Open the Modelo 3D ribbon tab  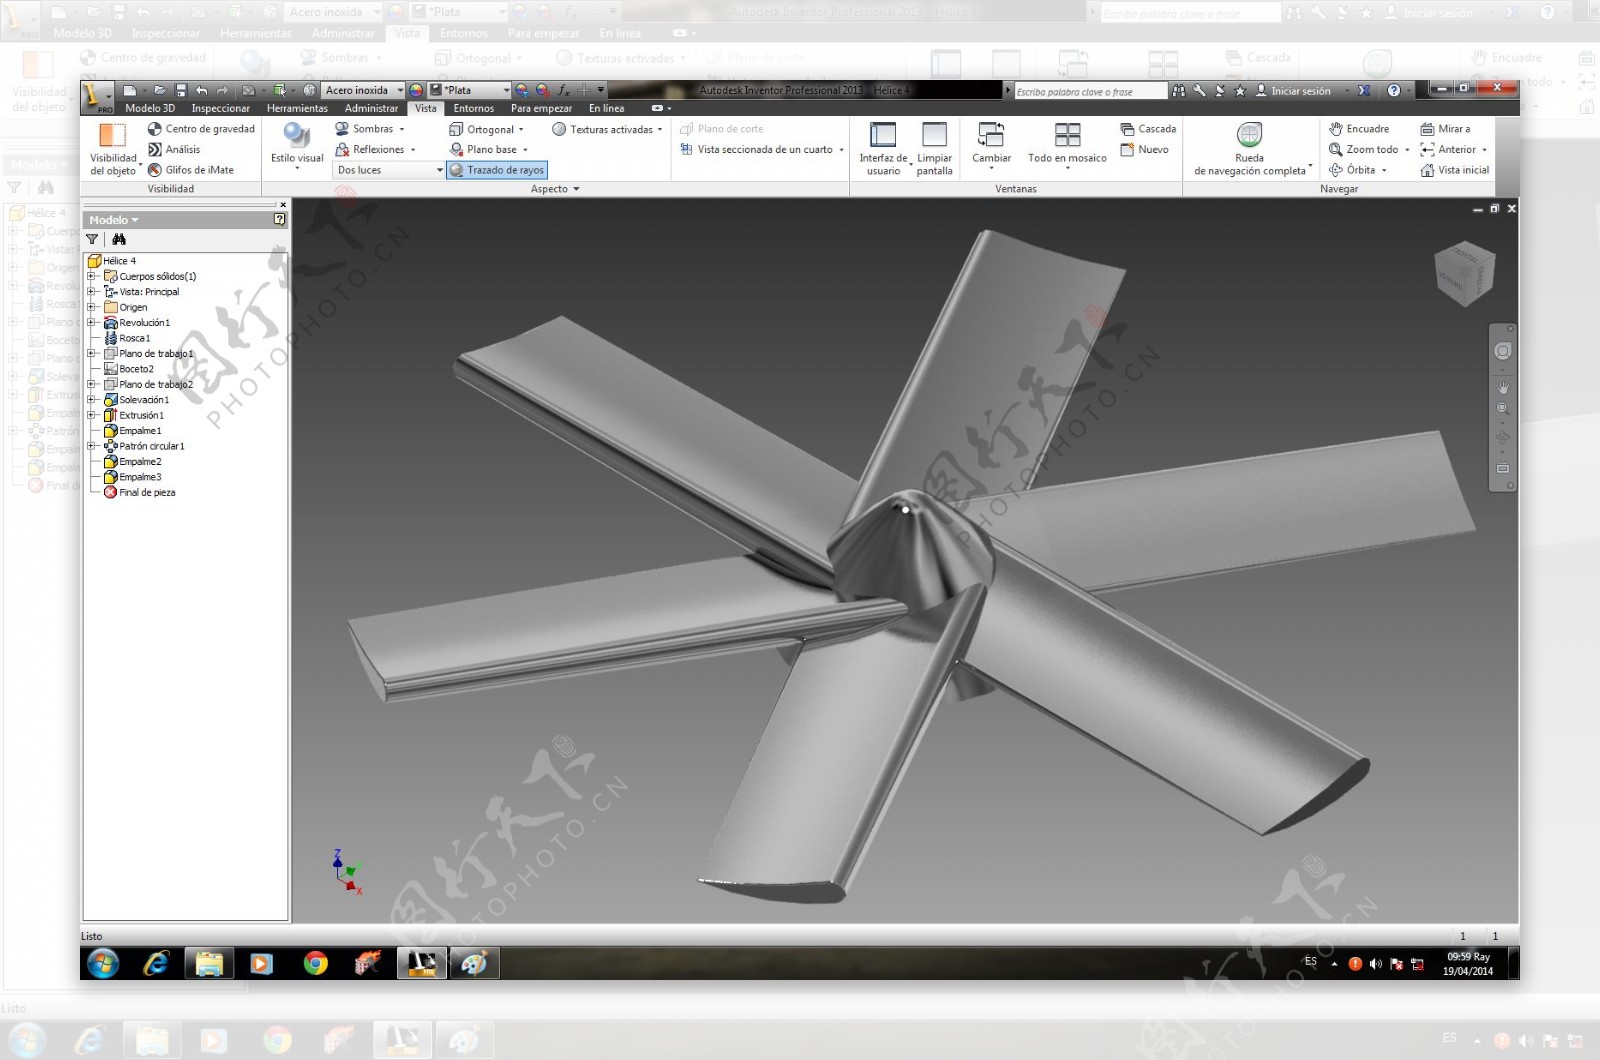150,108
